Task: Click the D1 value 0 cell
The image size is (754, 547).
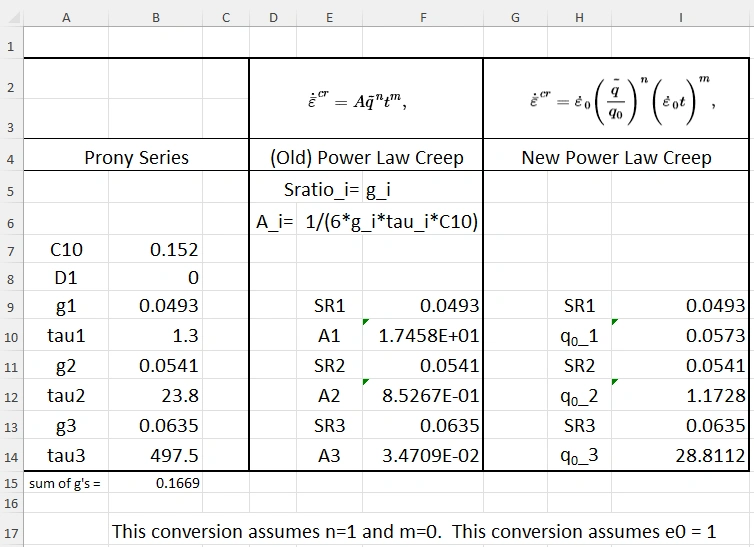Action: 156,277
